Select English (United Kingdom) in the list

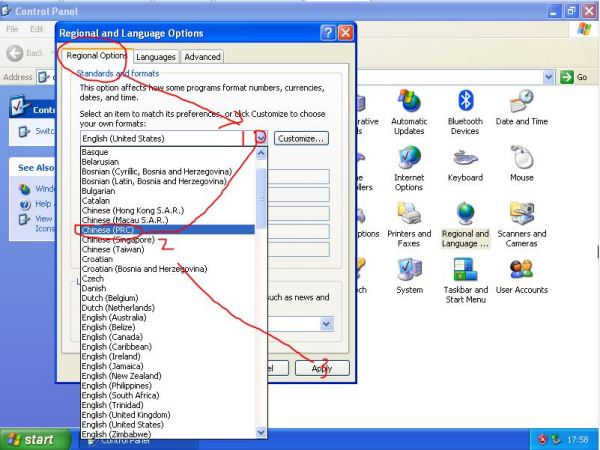click(x=168, y=415)
